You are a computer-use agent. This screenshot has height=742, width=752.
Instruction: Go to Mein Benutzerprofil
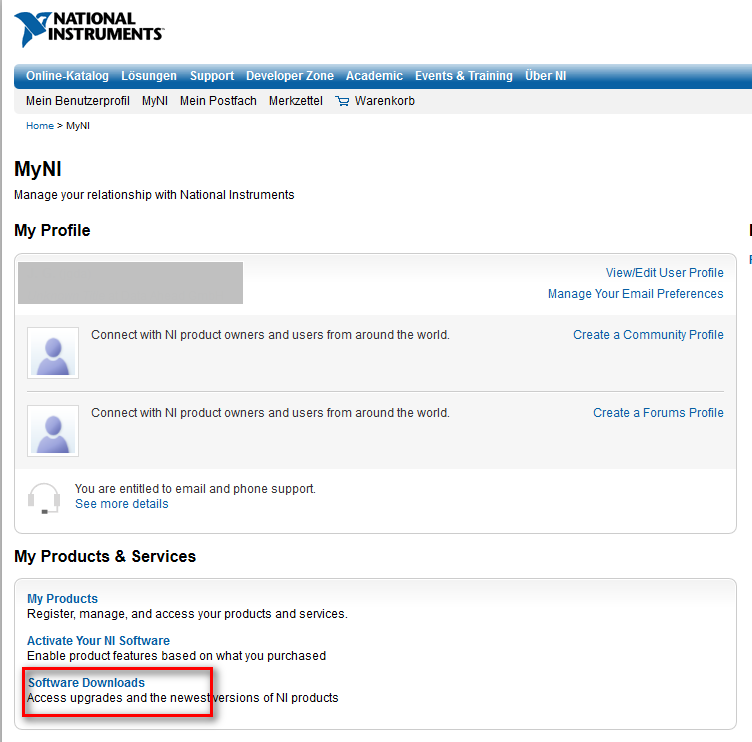[x=78, y=101]
